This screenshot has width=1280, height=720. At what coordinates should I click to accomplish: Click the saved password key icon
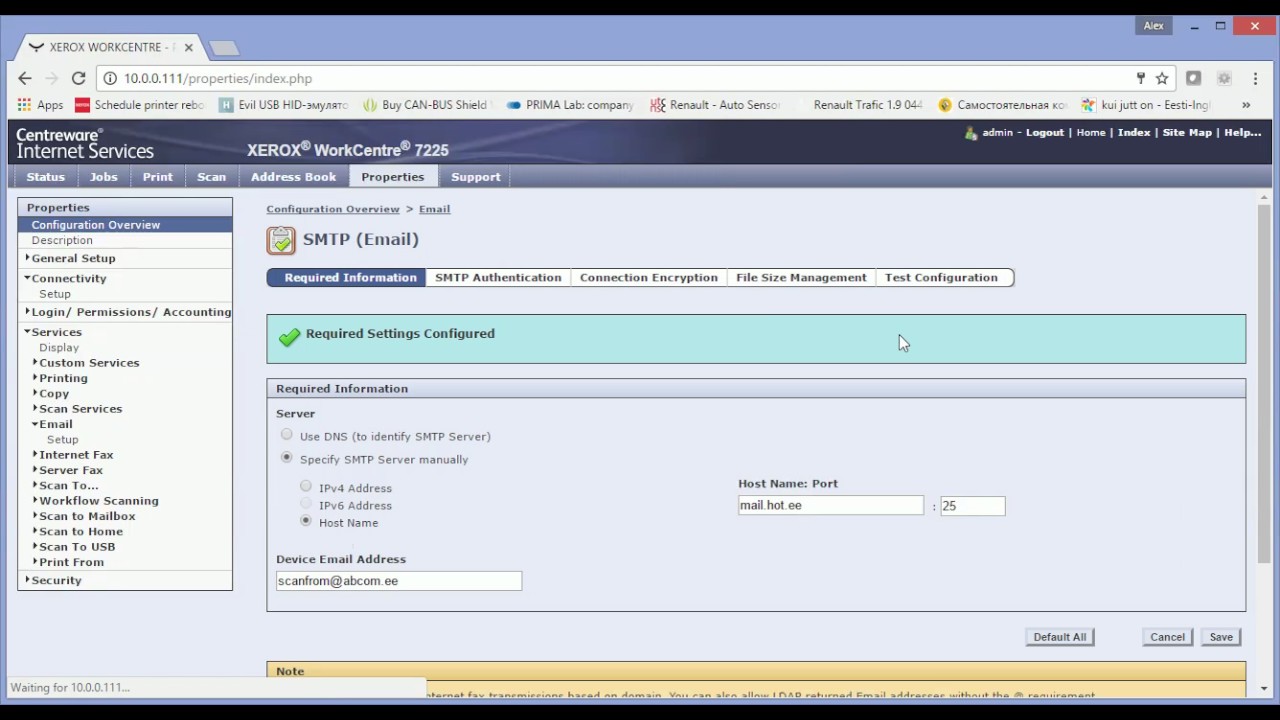click(x=1140, y=78)
